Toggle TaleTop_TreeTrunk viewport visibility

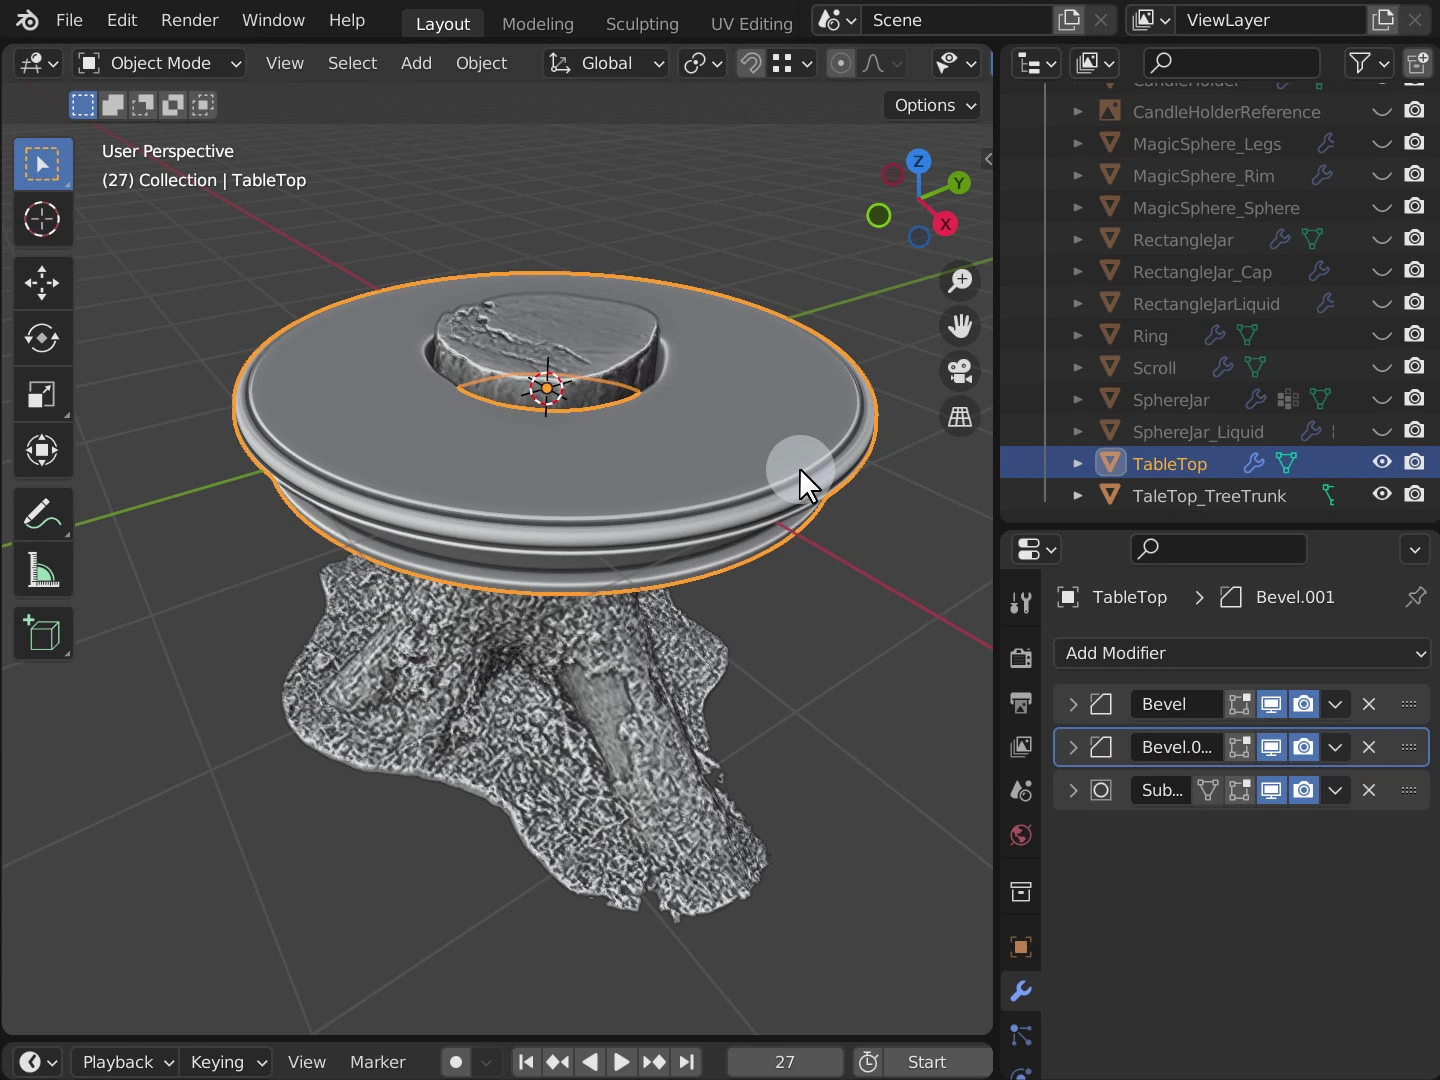pos(1382,494)
